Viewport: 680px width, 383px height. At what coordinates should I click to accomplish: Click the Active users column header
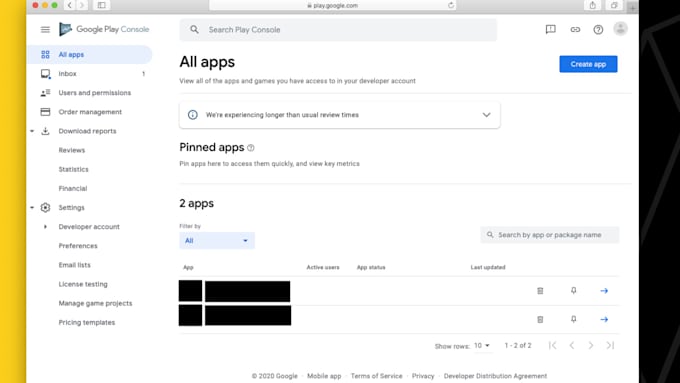coord(323,267)
